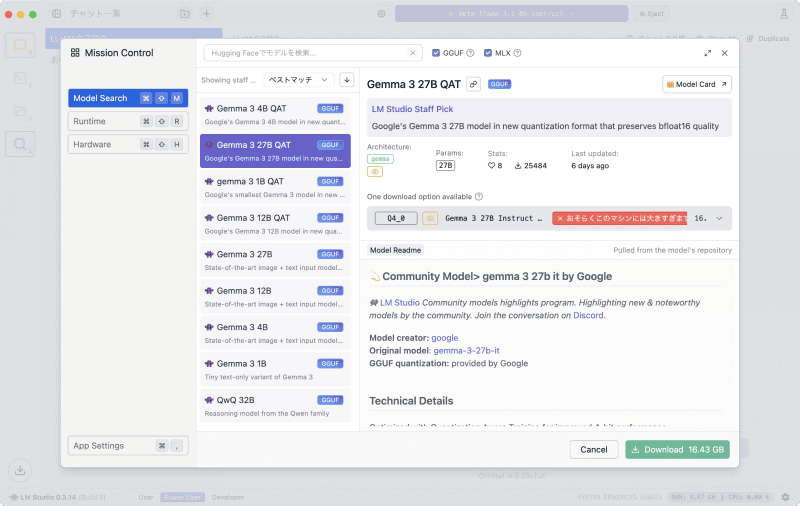Click the Discover magnifier icon in sidebar
This screenshot has width=800, height=506.
coord(20,144)
